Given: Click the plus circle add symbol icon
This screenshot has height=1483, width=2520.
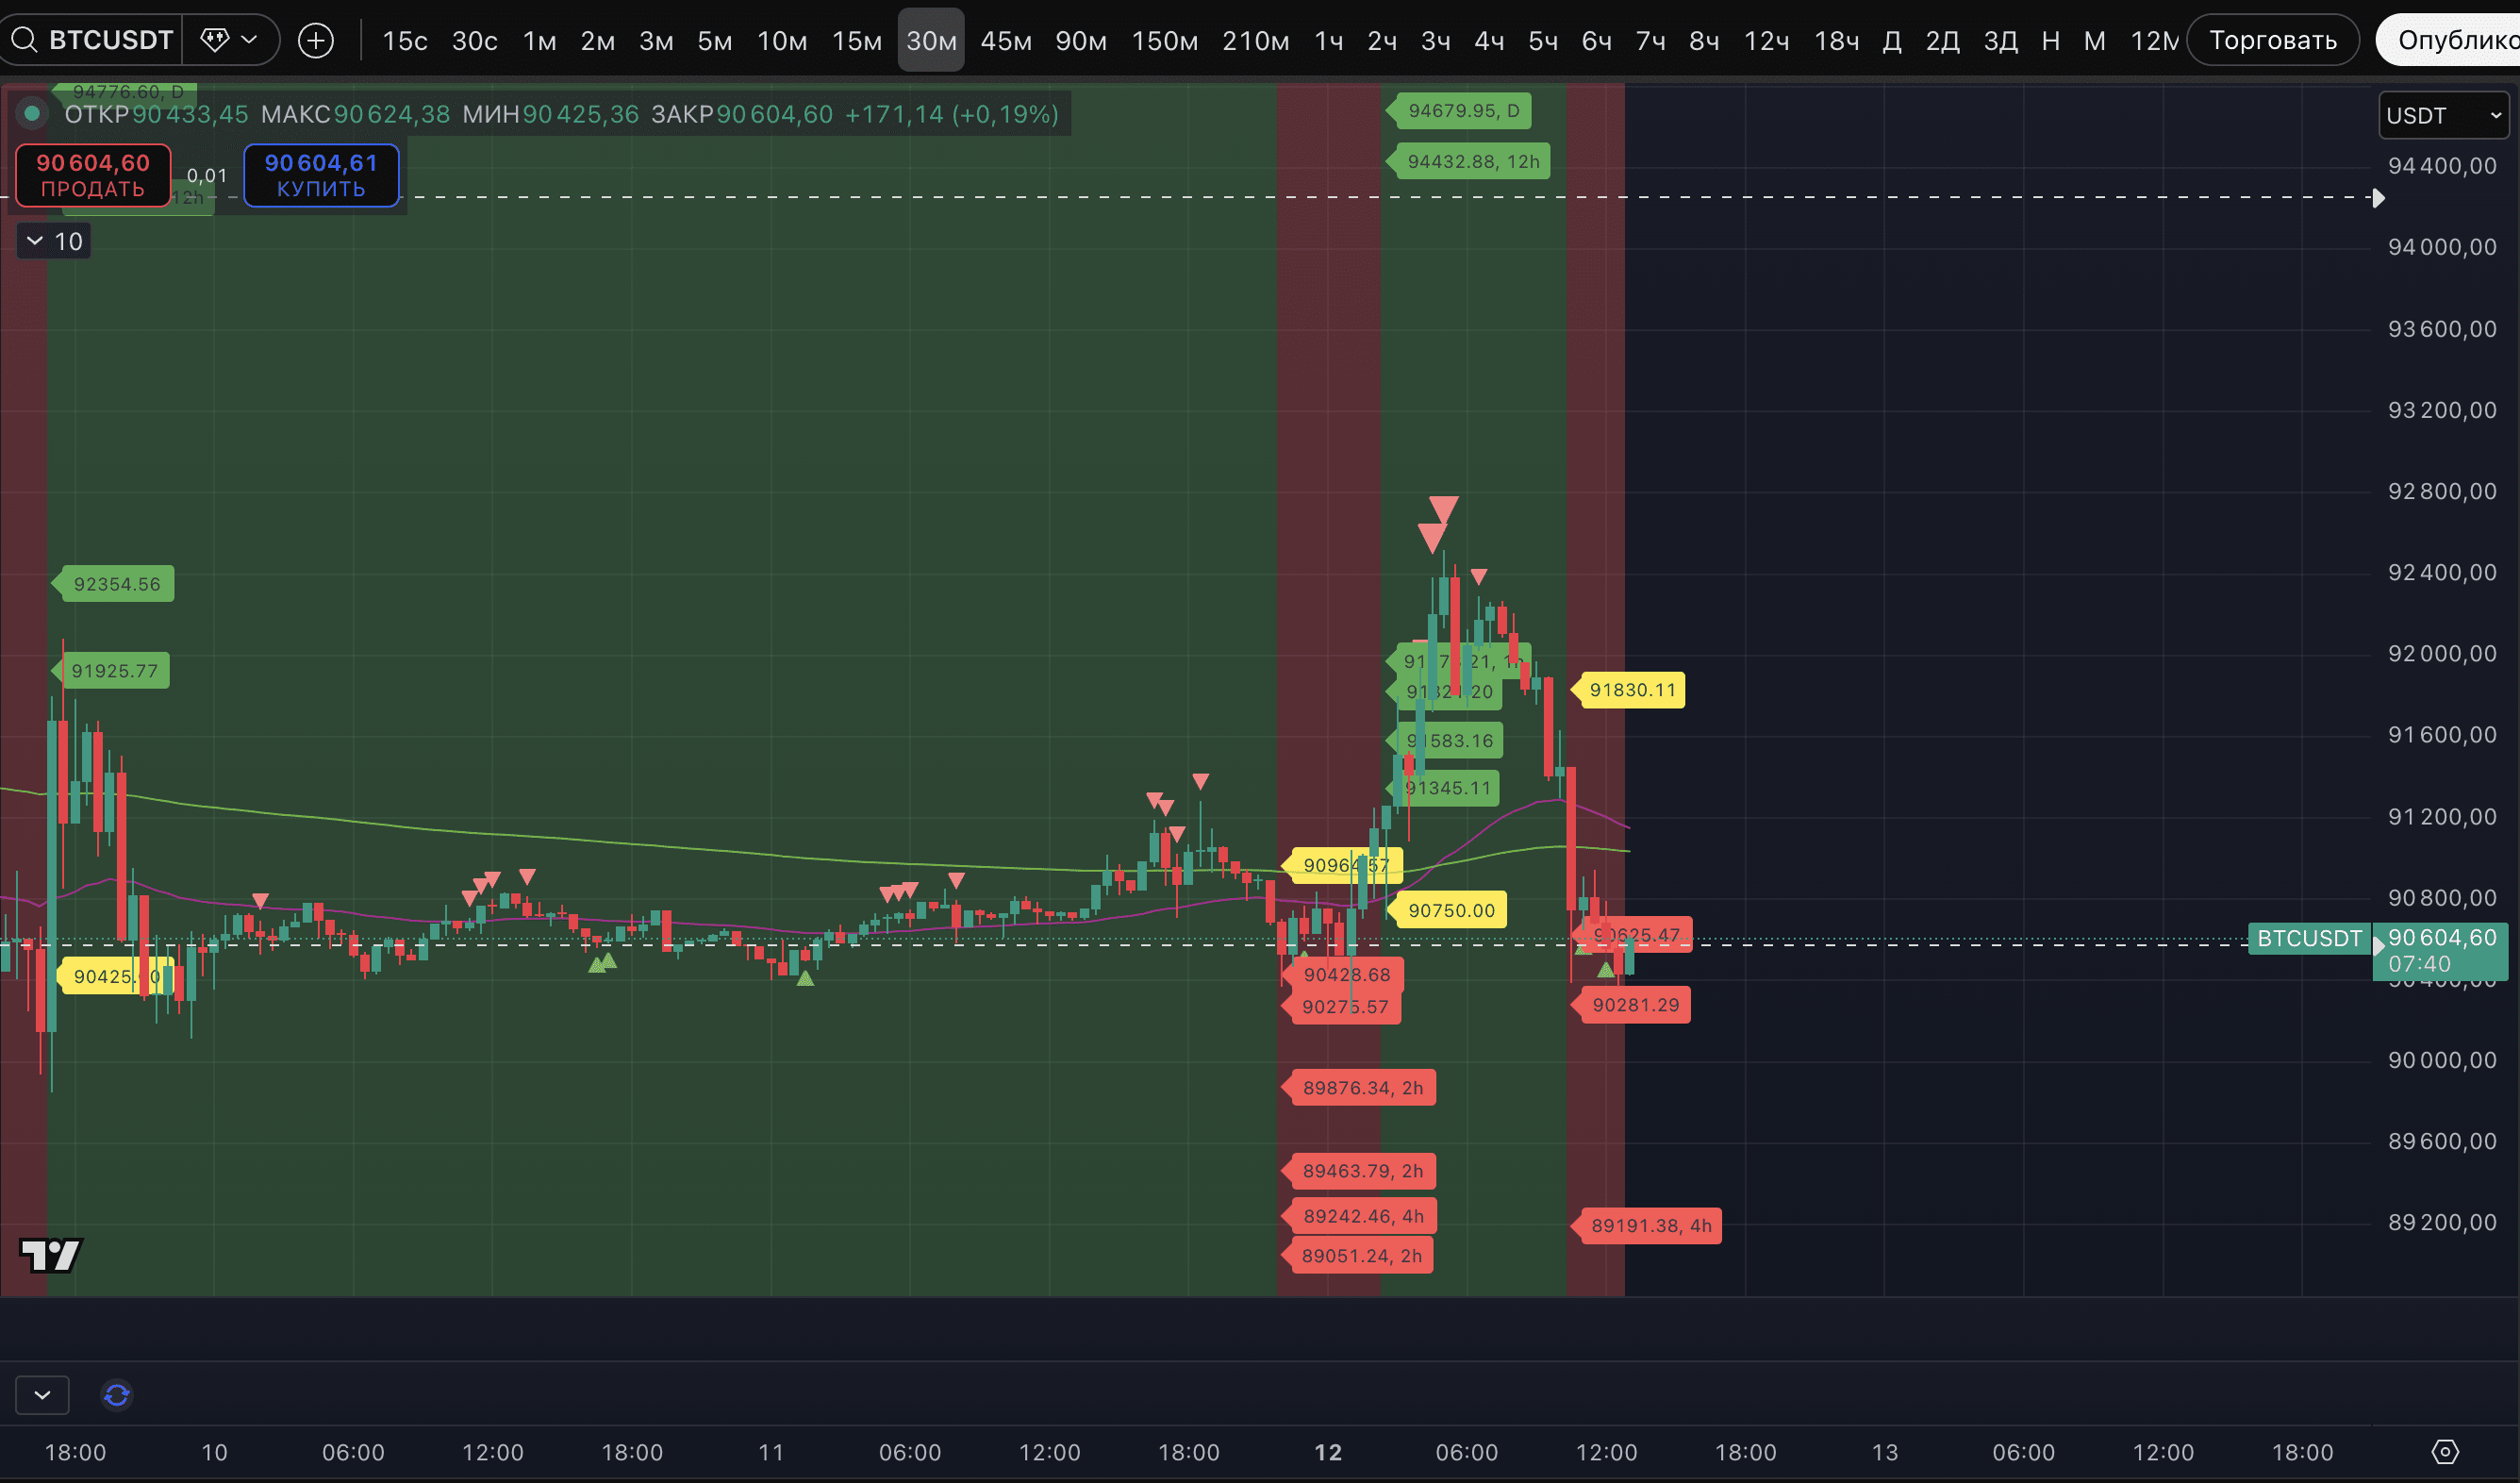Looking at the screenshot, I should (316, 40).
